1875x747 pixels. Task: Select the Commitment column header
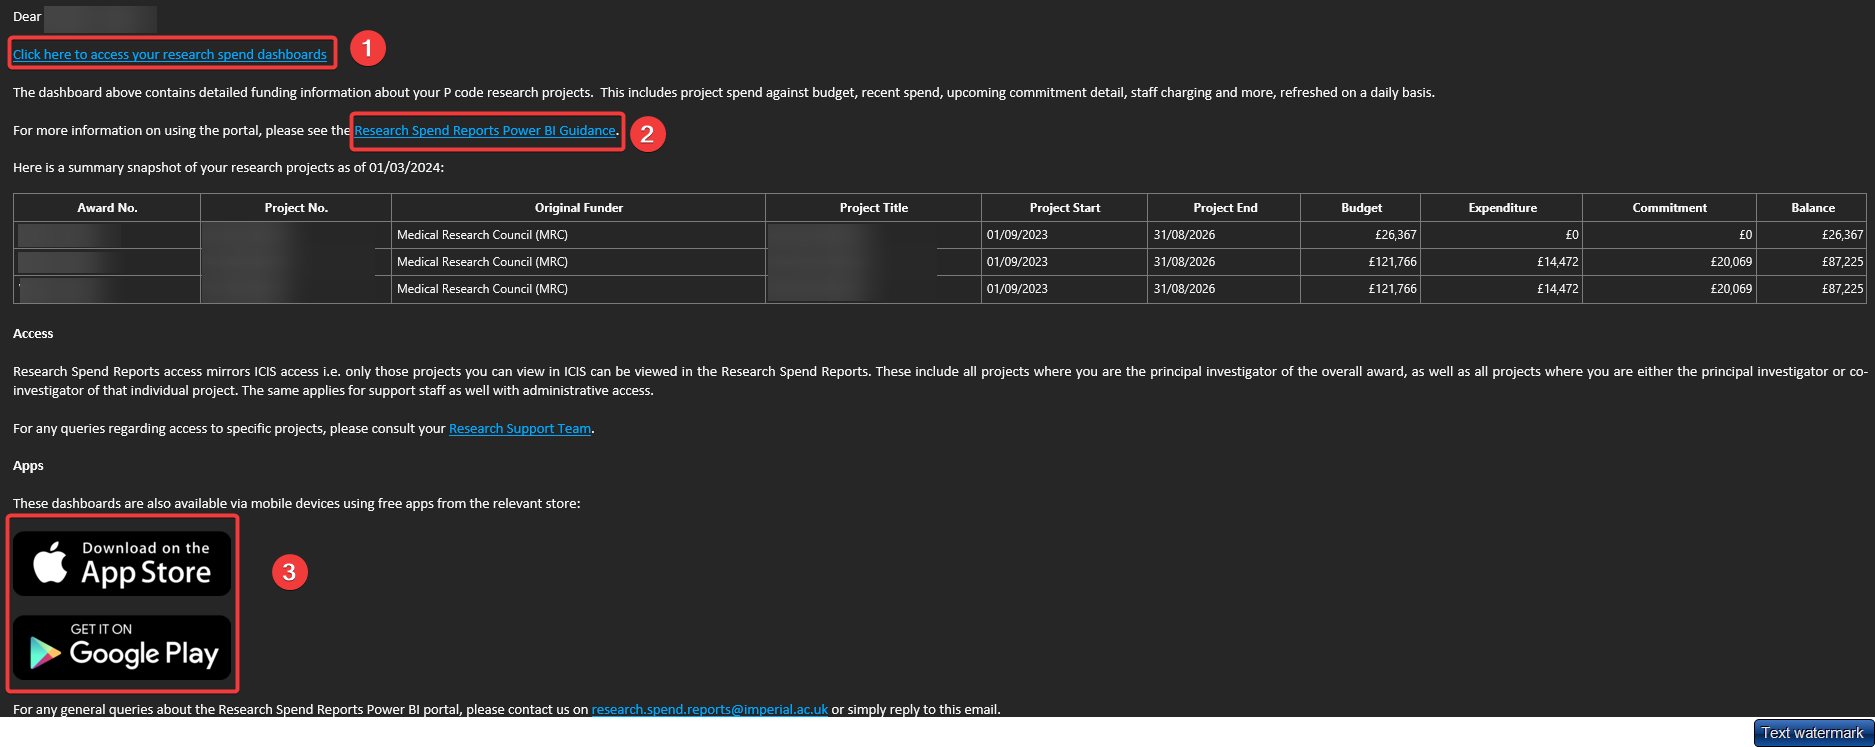click(1669, 208)
